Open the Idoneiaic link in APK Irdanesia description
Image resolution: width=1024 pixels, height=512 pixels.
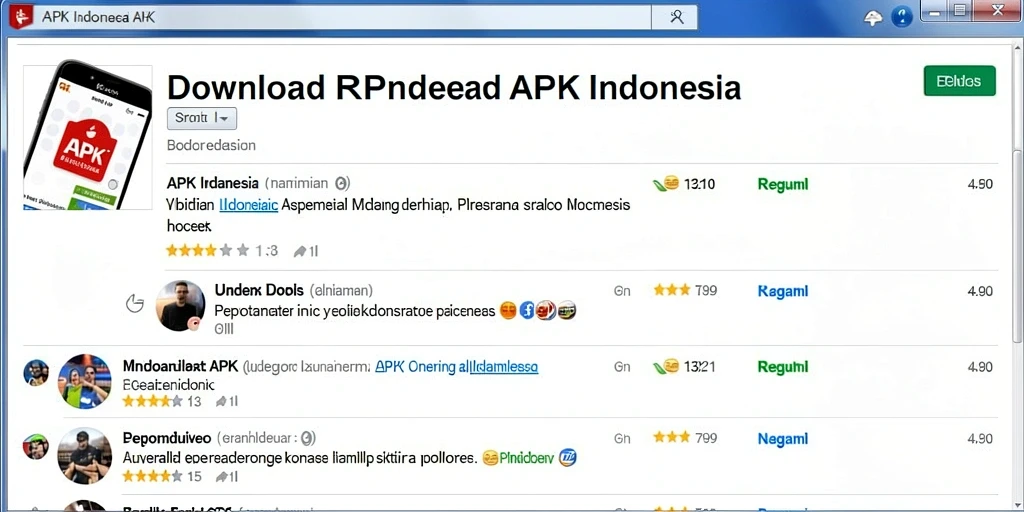248,205
